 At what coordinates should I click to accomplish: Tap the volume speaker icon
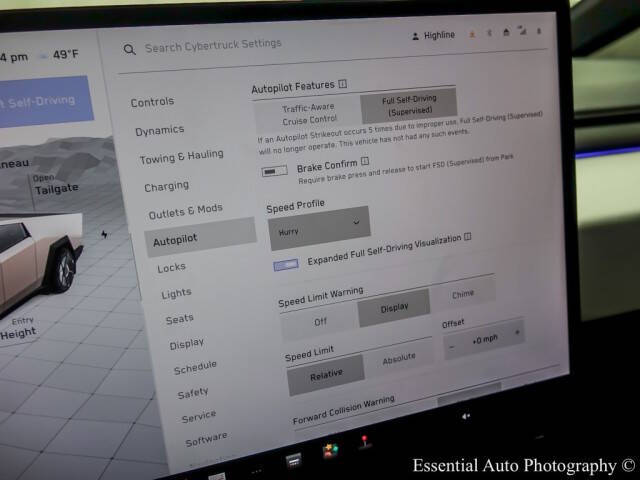[x=465, y=415]
